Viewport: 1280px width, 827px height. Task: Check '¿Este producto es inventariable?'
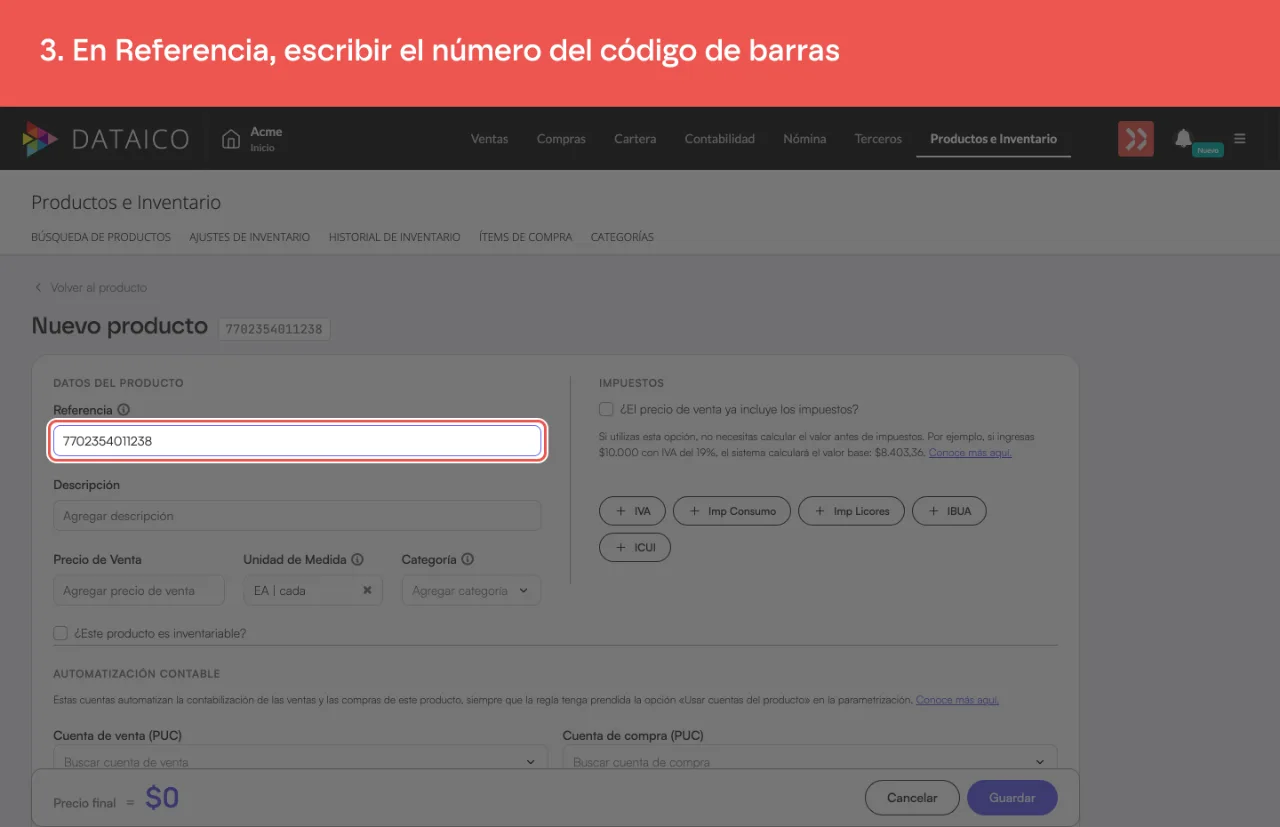pyautogui.click(x=60, y=633)
